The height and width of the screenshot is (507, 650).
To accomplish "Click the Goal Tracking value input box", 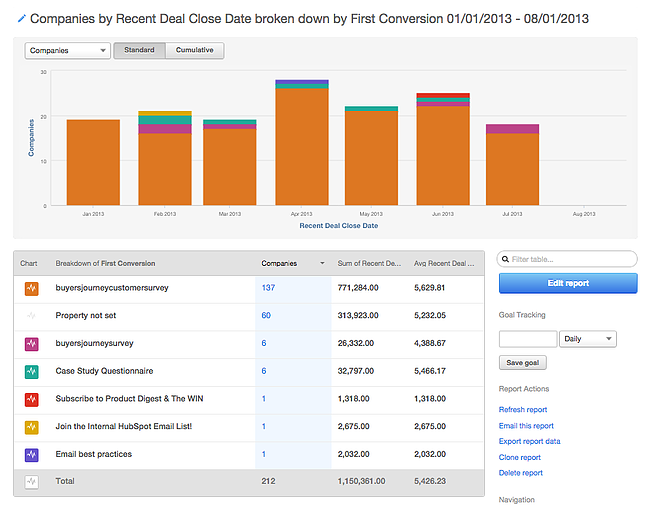I will coord(527,339).
